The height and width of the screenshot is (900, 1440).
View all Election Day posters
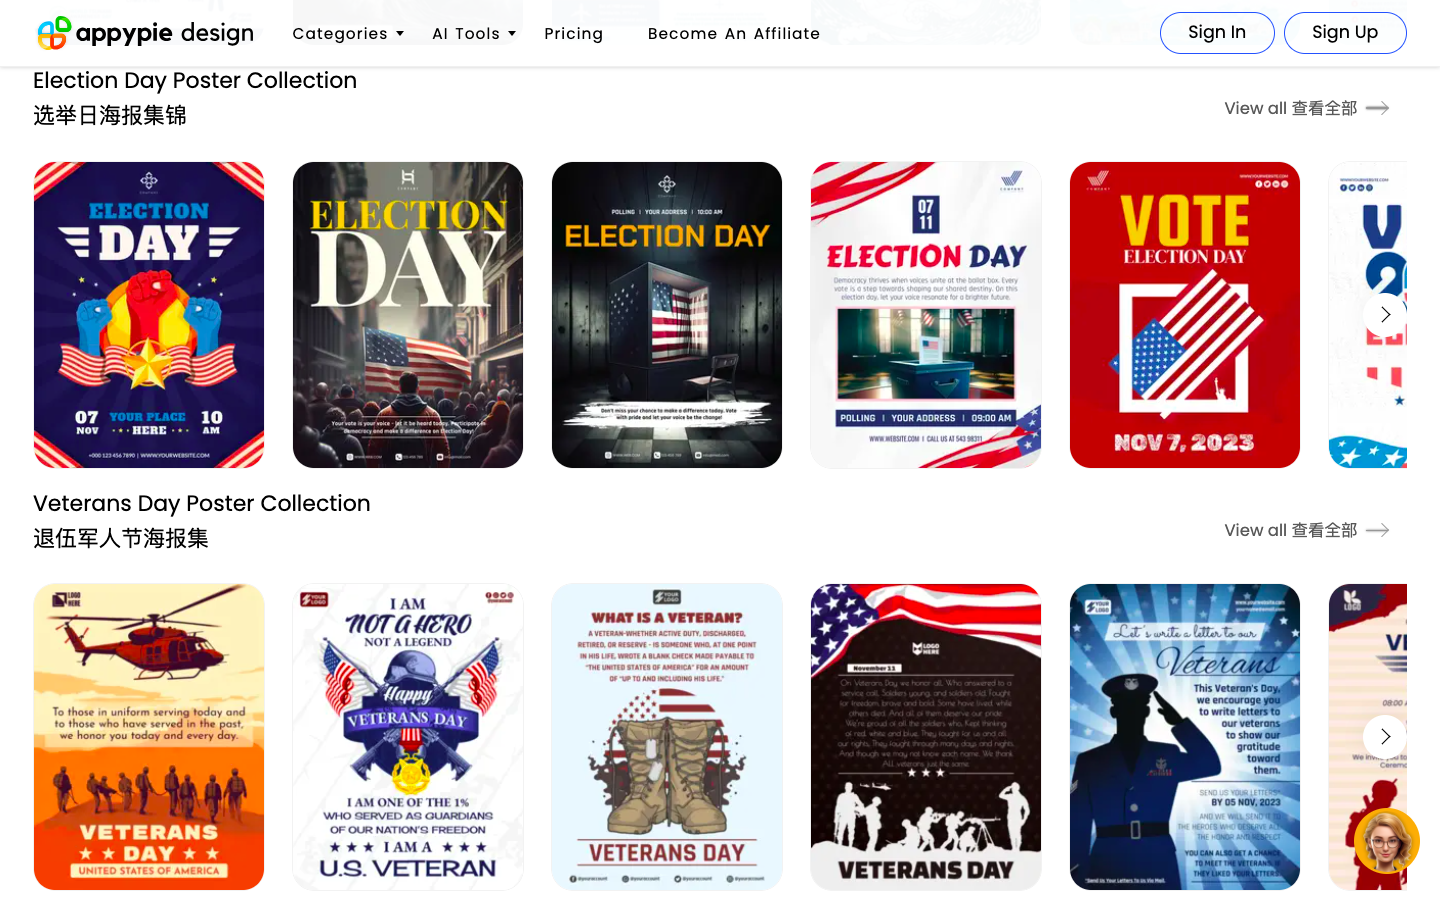coord(1291,108)
